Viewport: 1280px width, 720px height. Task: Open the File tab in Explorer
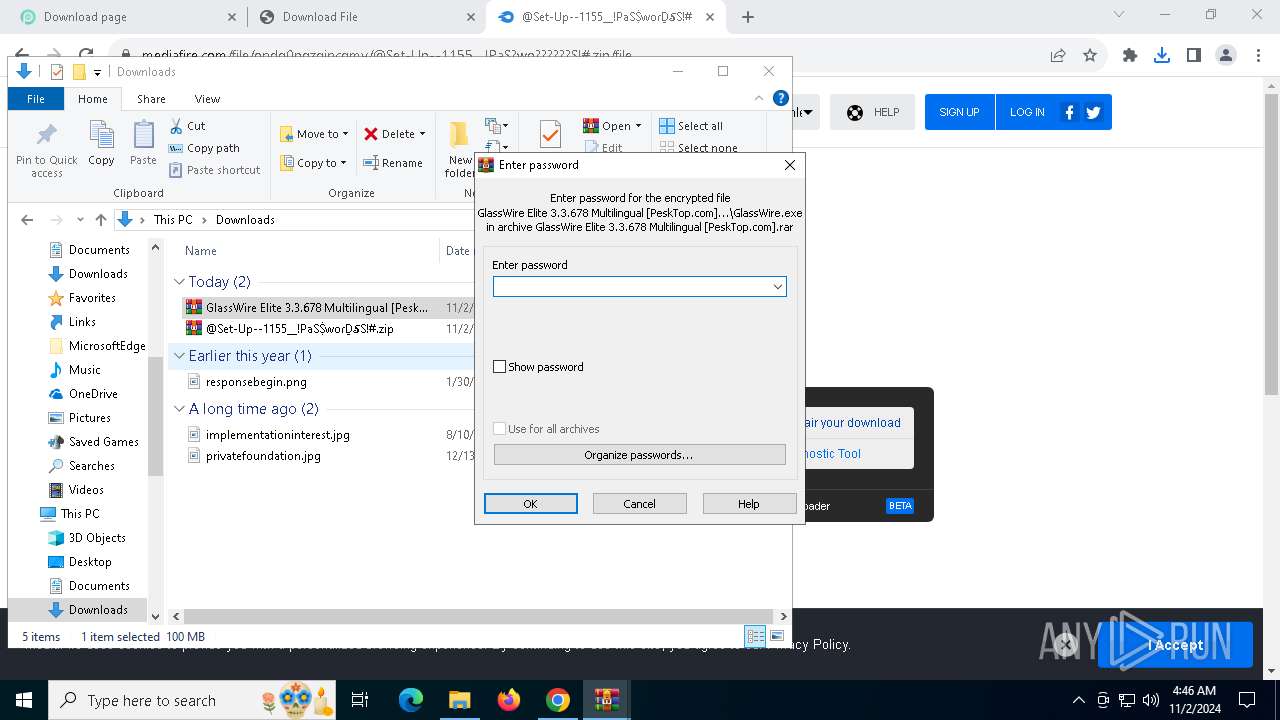(36, 99)
